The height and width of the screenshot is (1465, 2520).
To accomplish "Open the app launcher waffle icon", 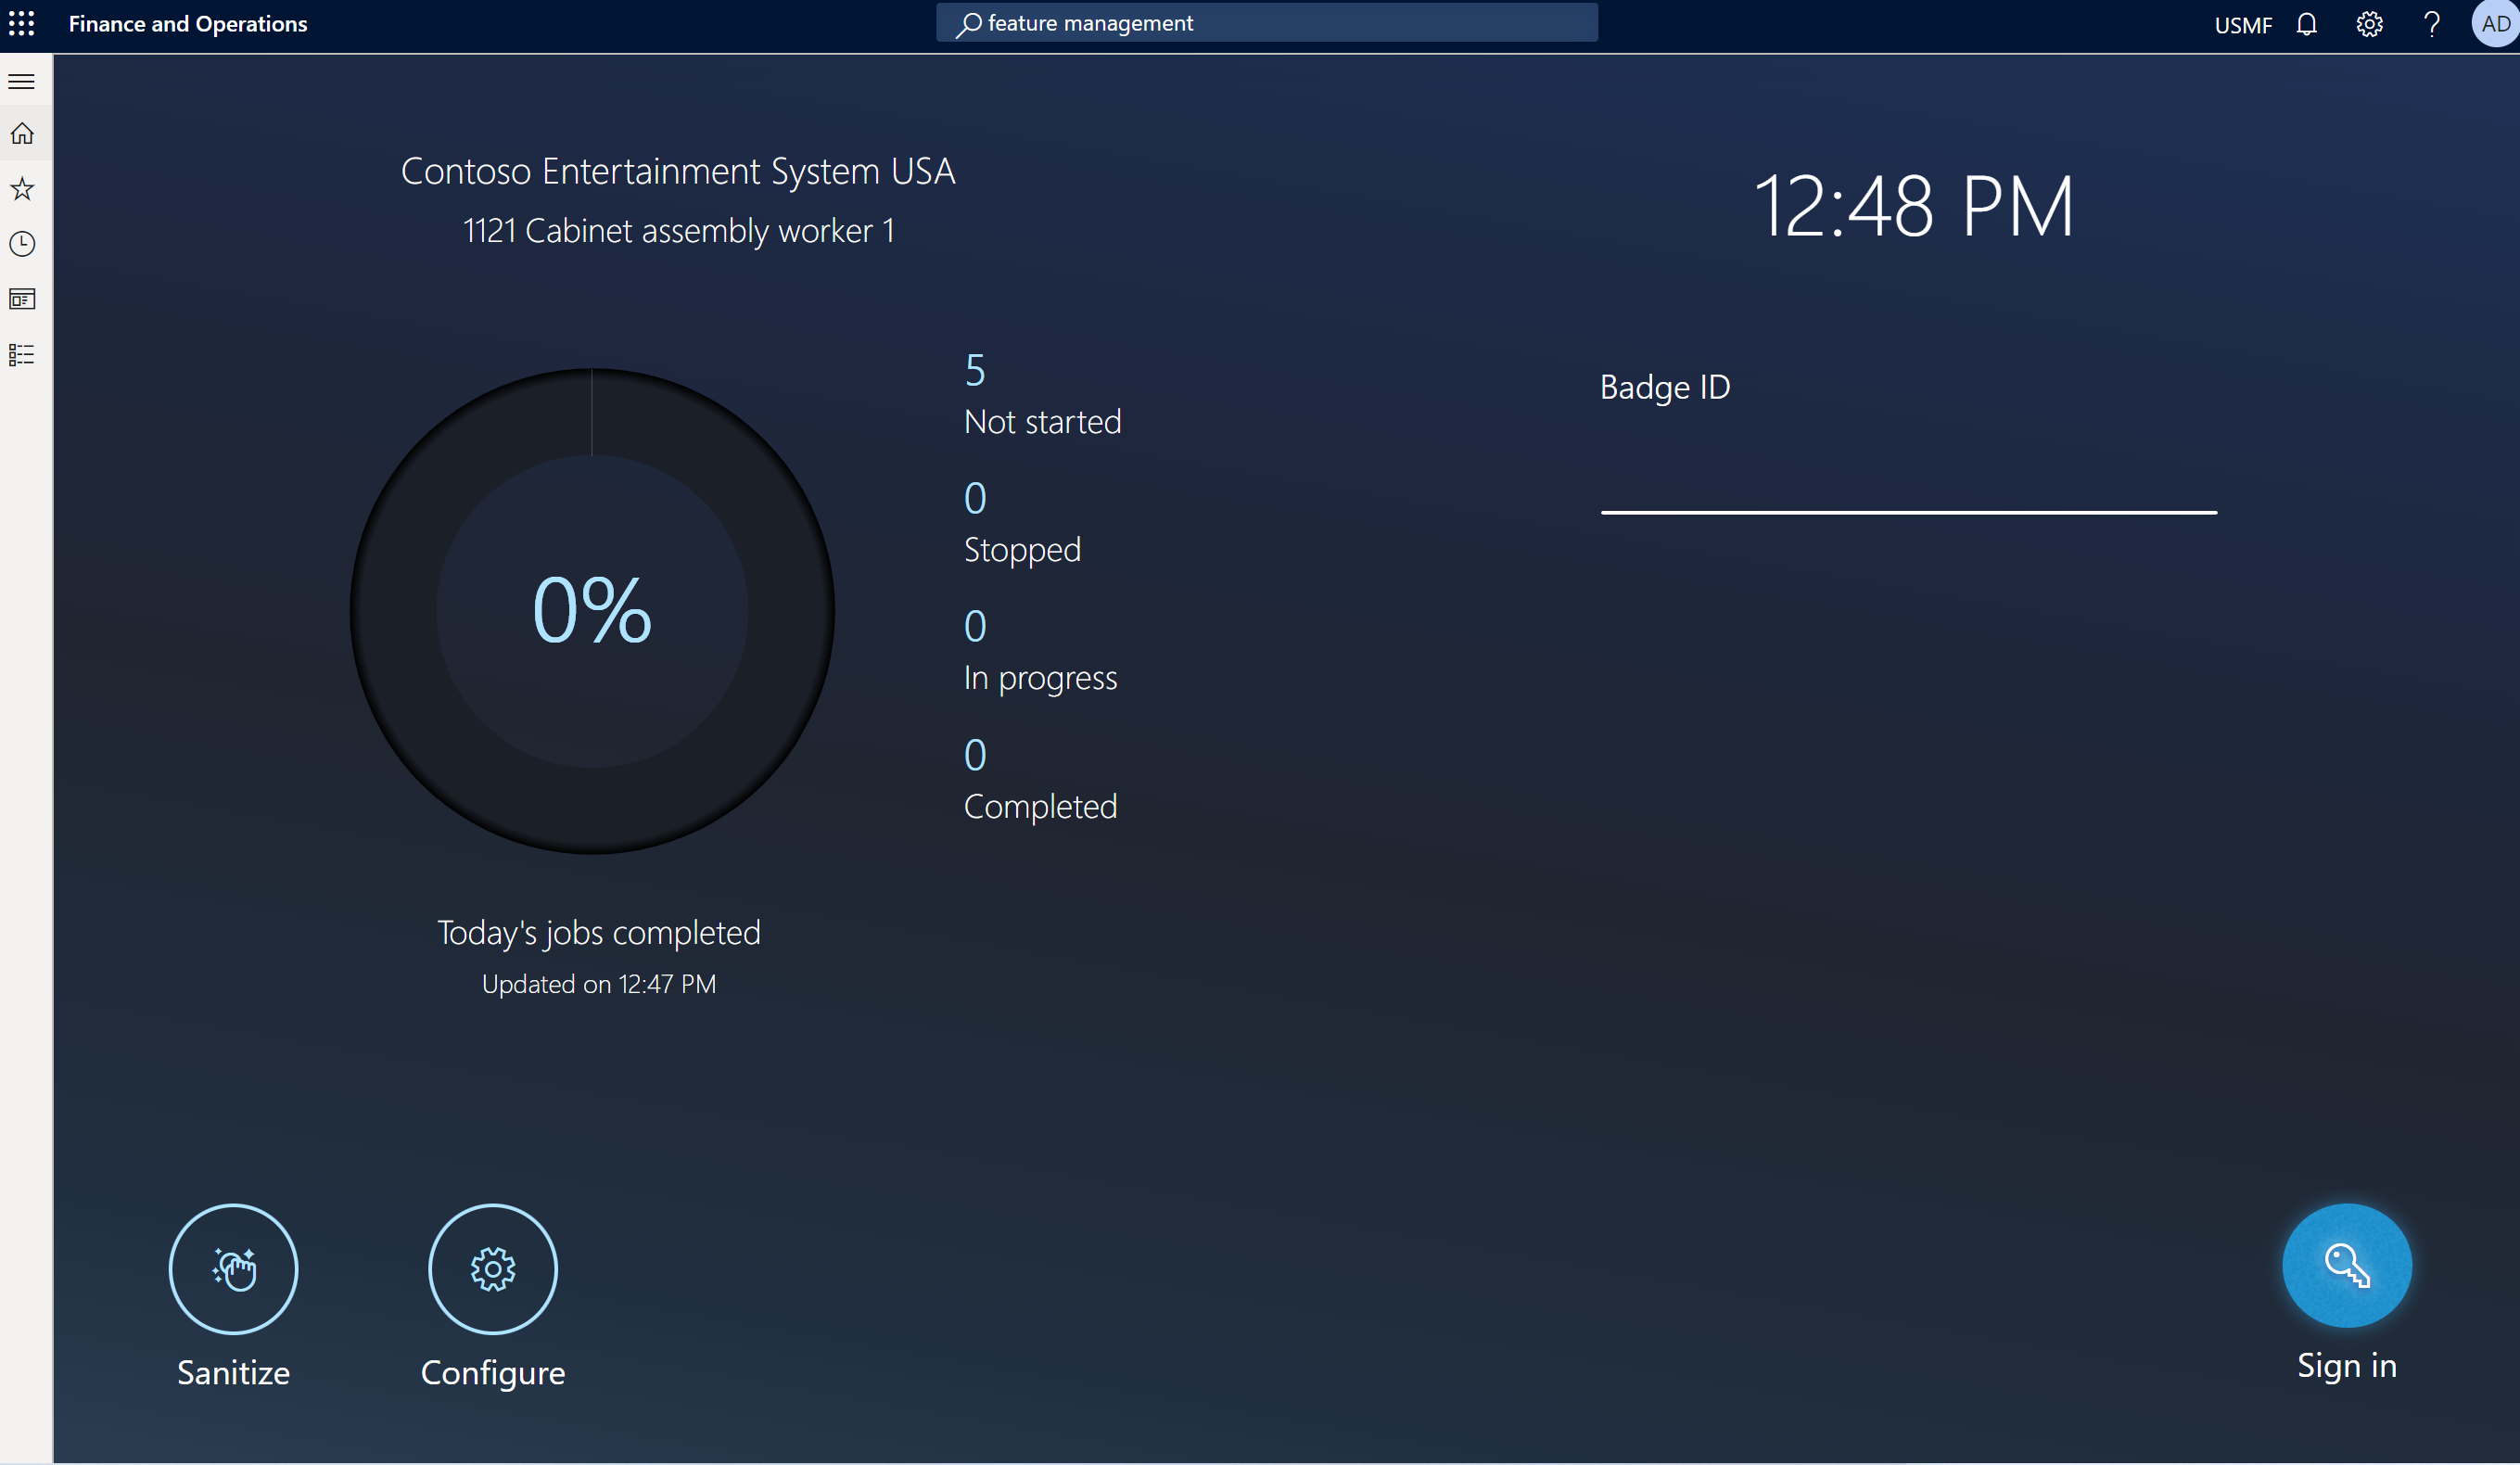I will coord(22,23).
